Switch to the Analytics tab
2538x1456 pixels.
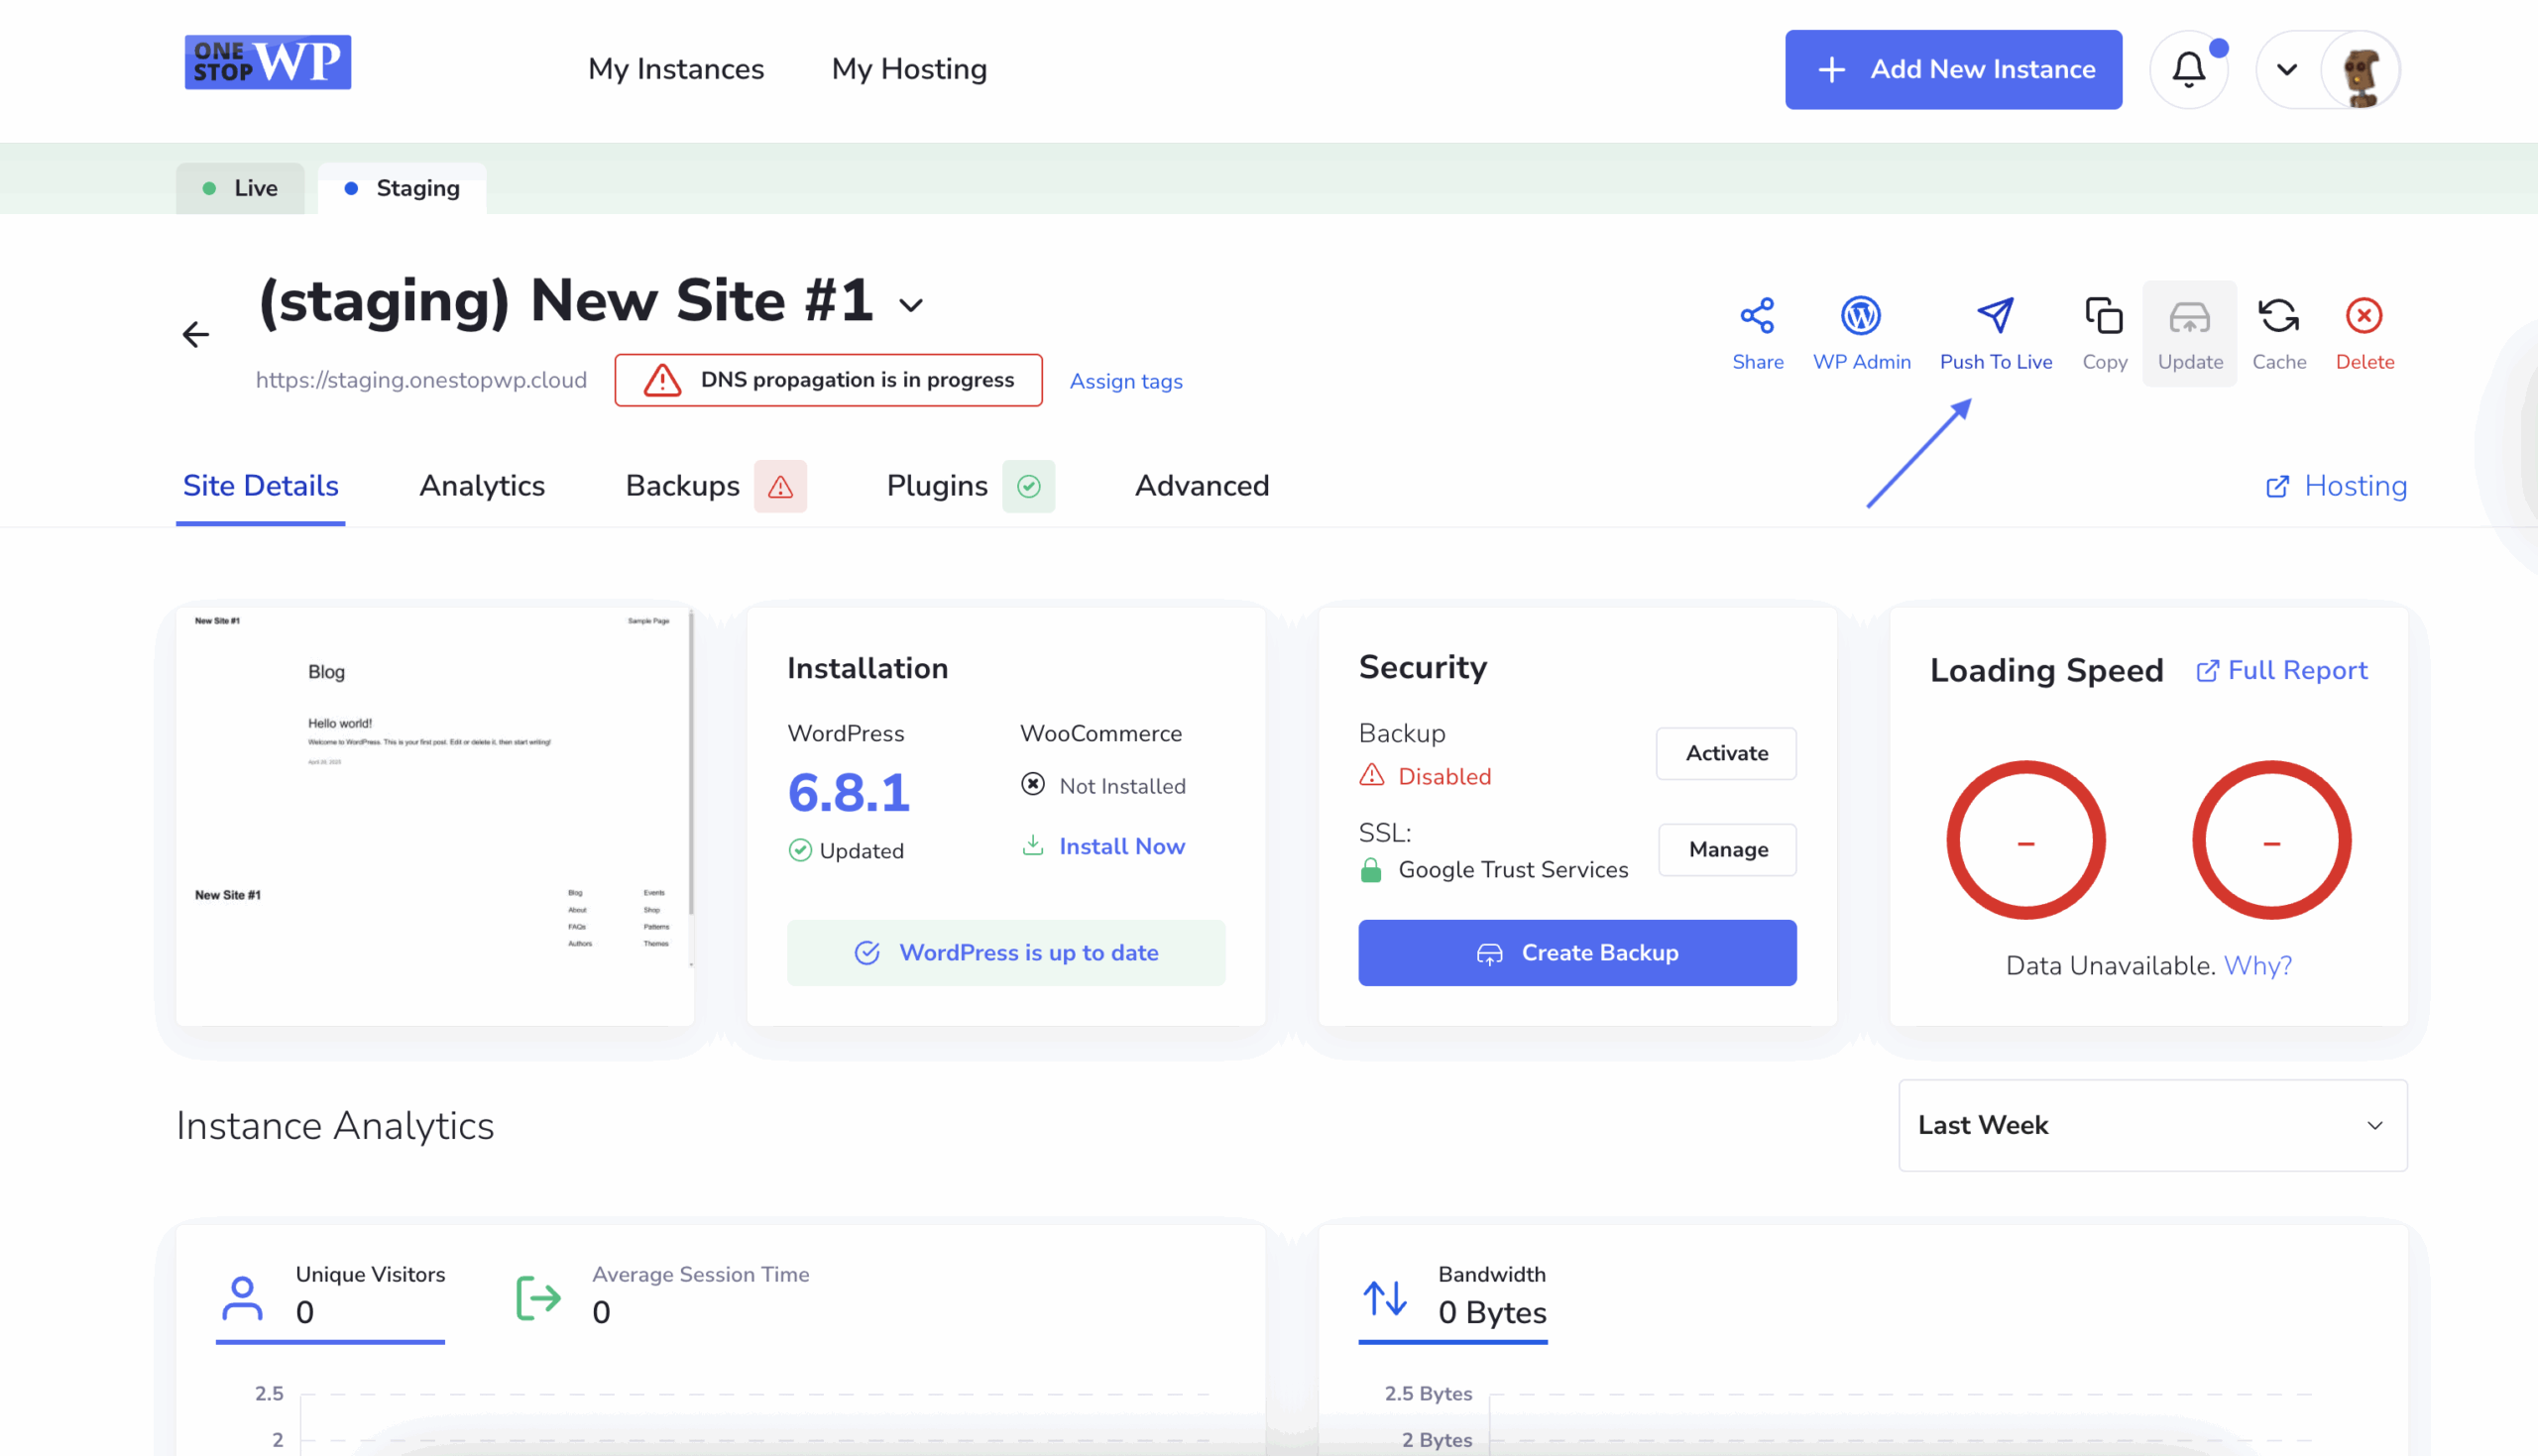(x=482, y=486)
